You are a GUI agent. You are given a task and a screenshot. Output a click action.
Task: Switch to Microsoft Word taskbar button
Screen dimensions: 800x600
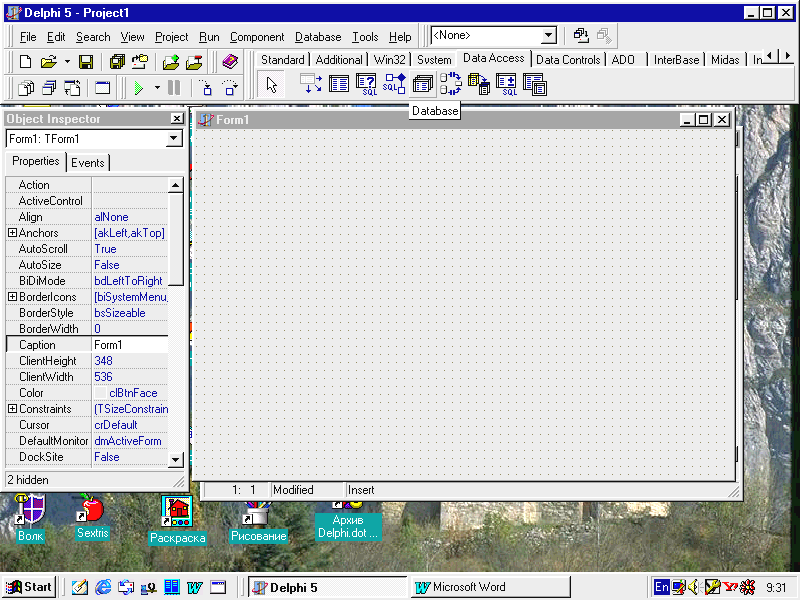point(490,587)
